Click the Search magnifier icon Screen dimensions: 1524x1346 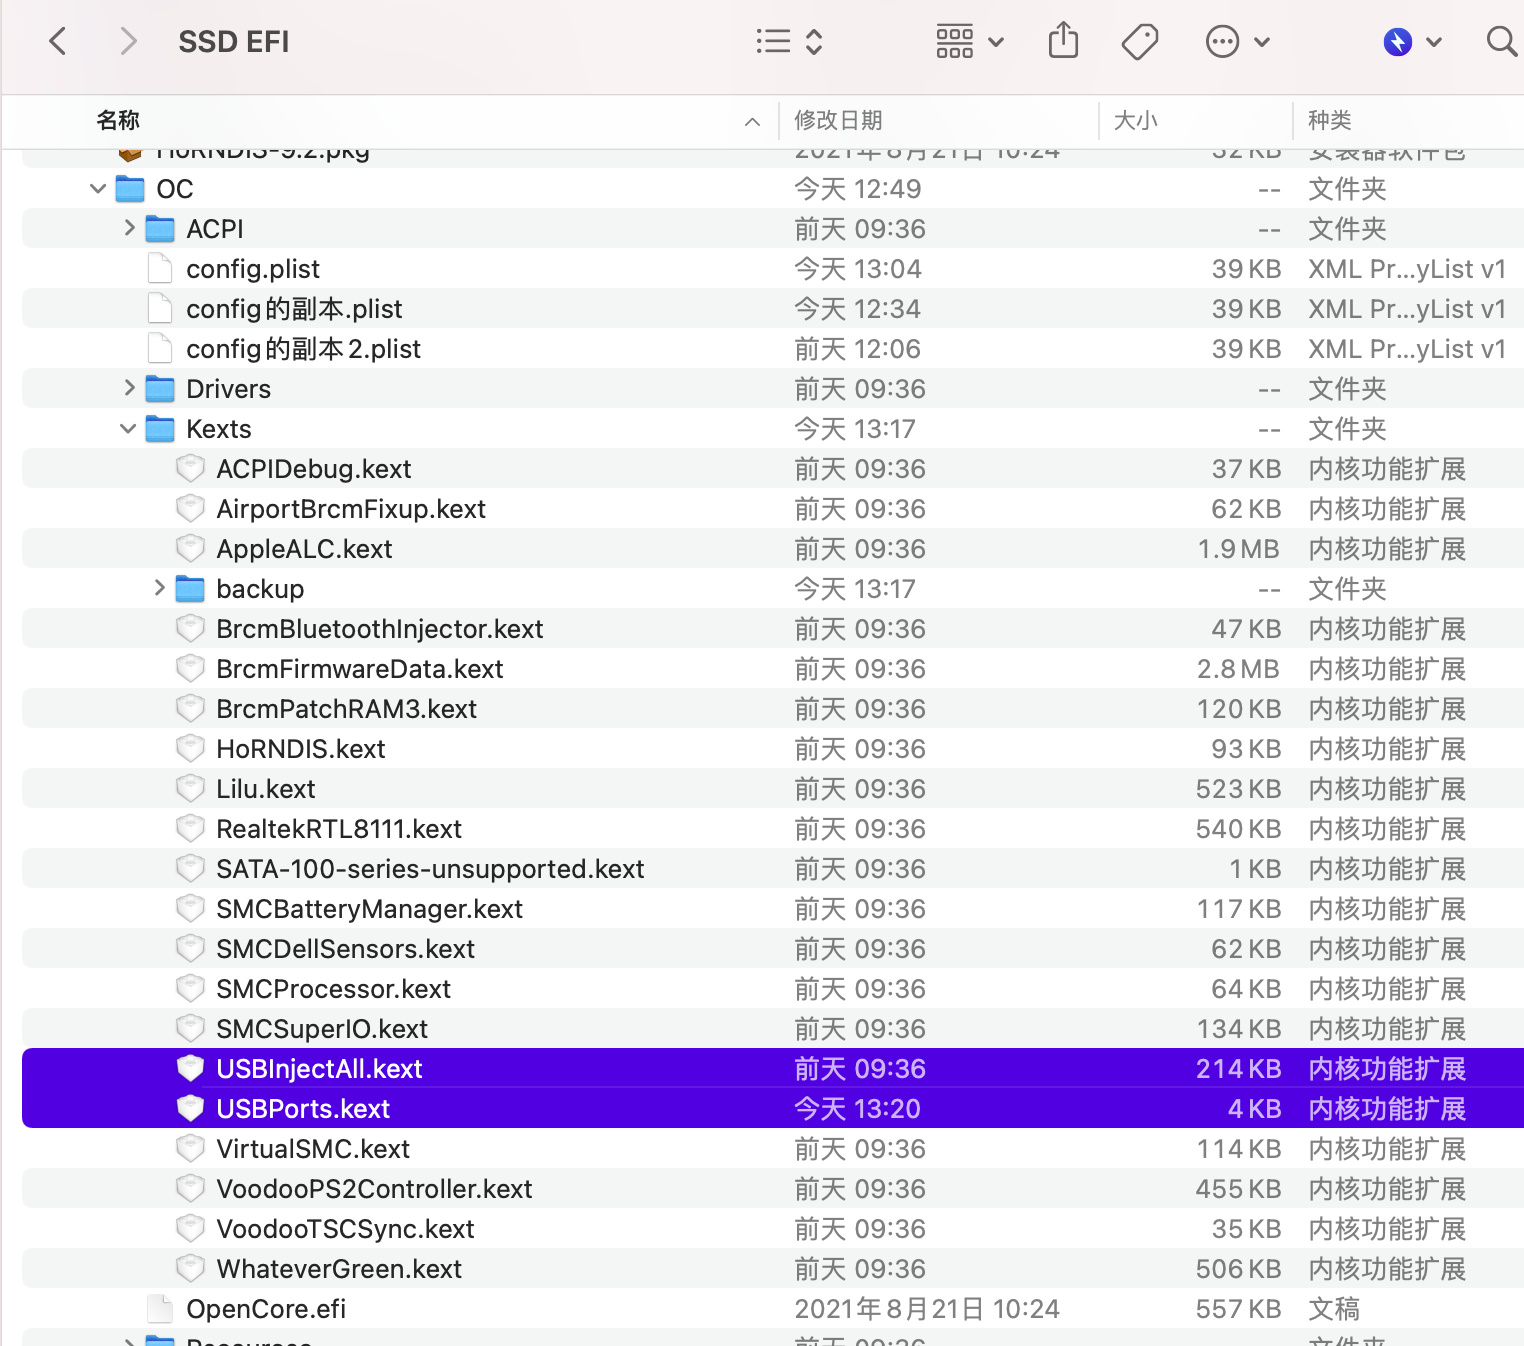tap(1501, 41)
